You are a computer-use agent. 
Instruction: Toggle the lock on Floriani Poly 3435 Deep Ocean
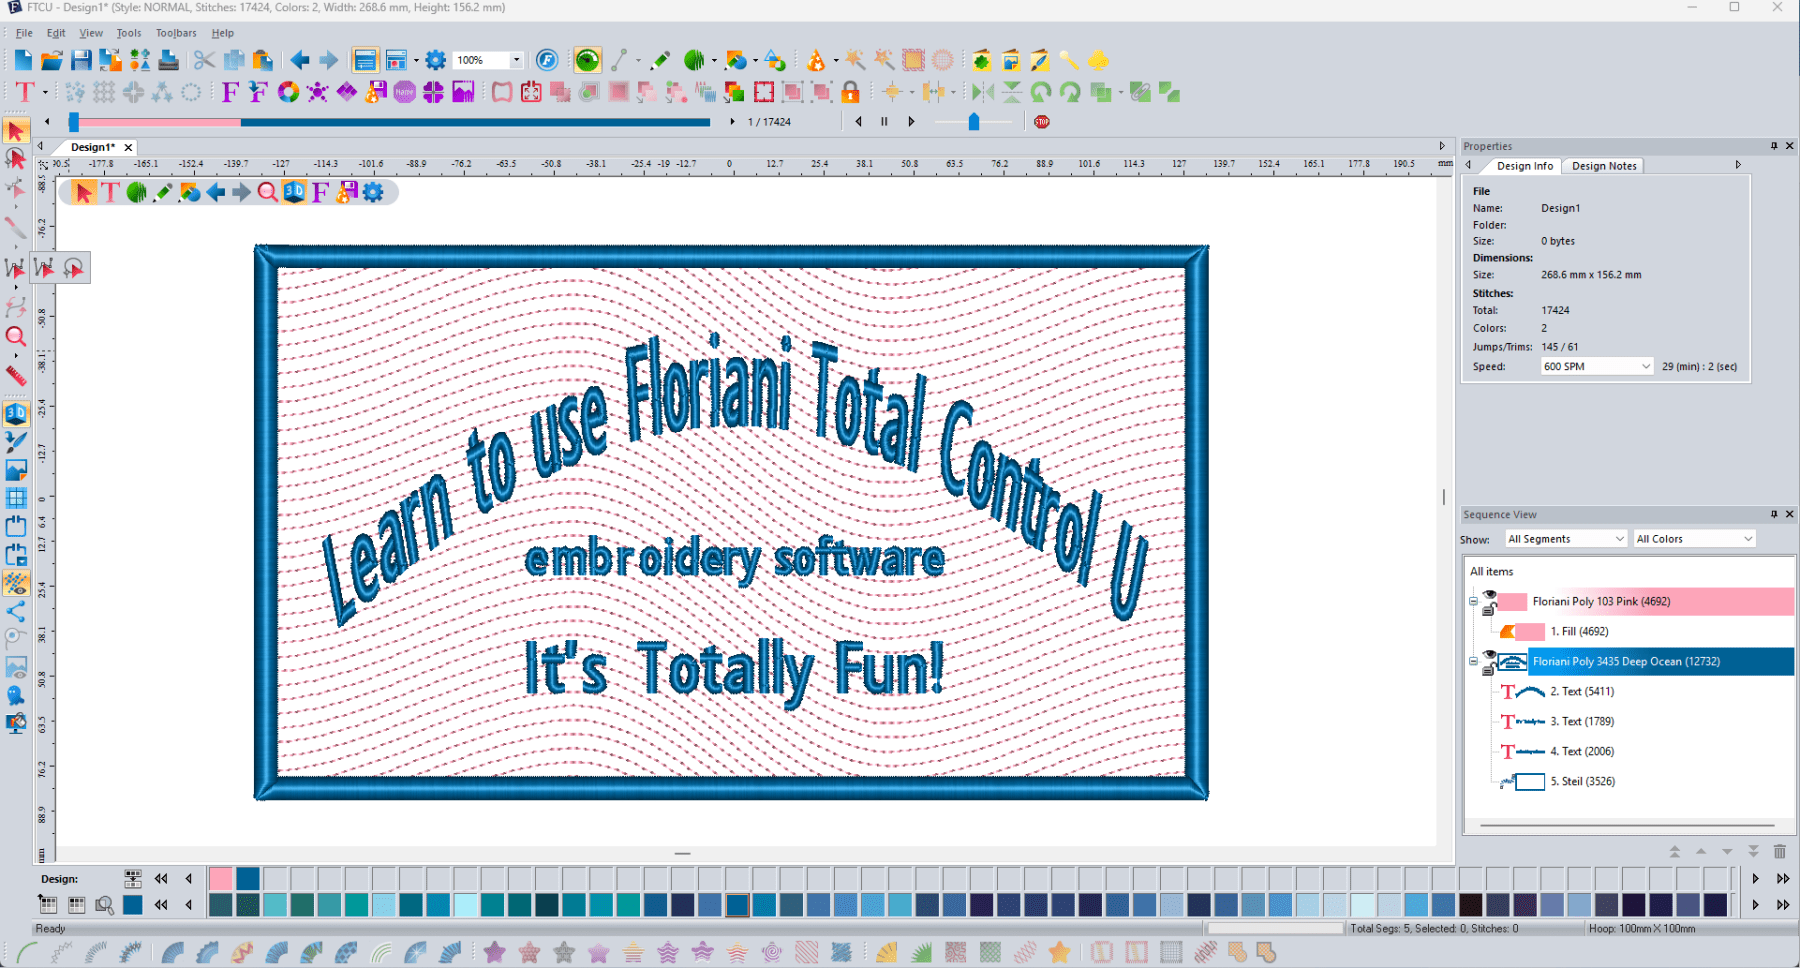click(1489, 672)
